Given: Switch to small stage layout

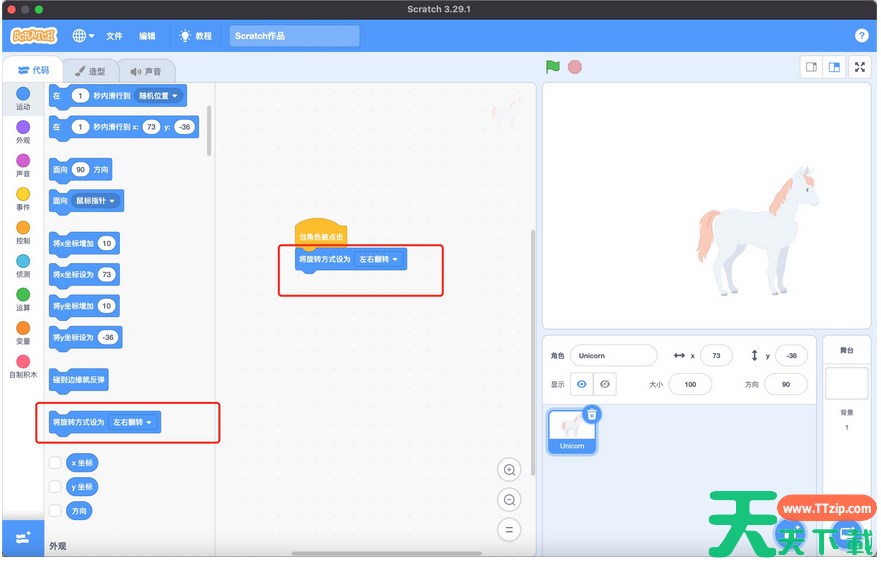Looking at the screenshot, I should click(x=811, y=67).
